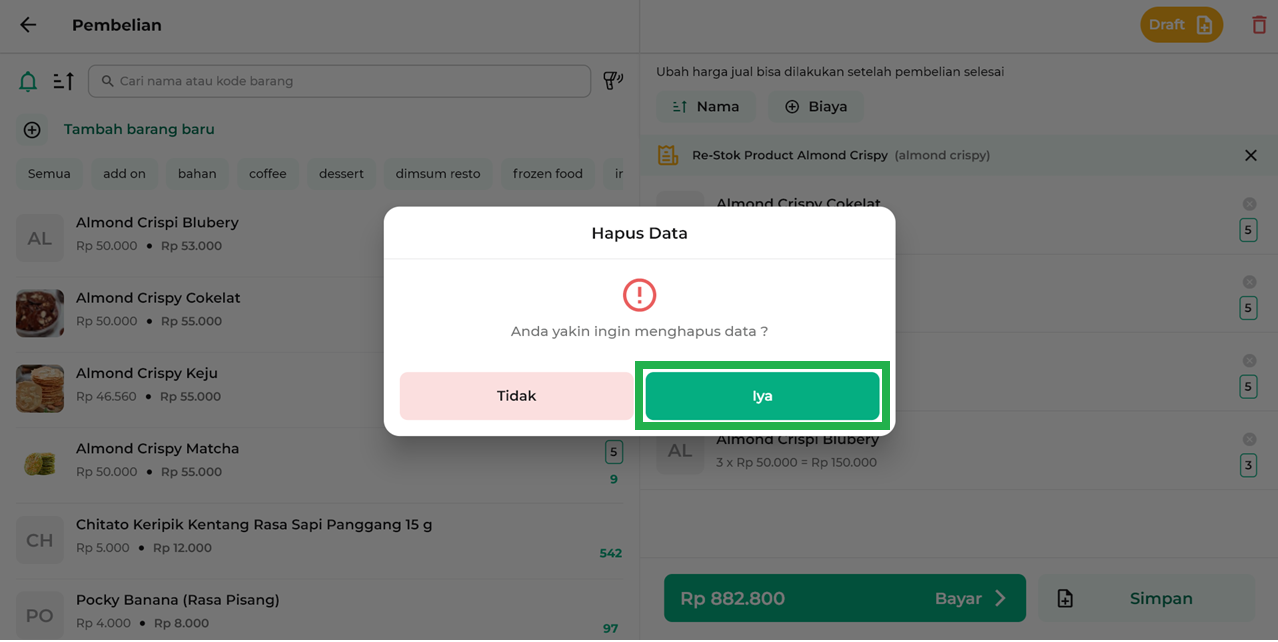This screenshot has height=642, width=1278.
Task: Confirm deletion with the Iya button
Action: [x=762, y=396]
